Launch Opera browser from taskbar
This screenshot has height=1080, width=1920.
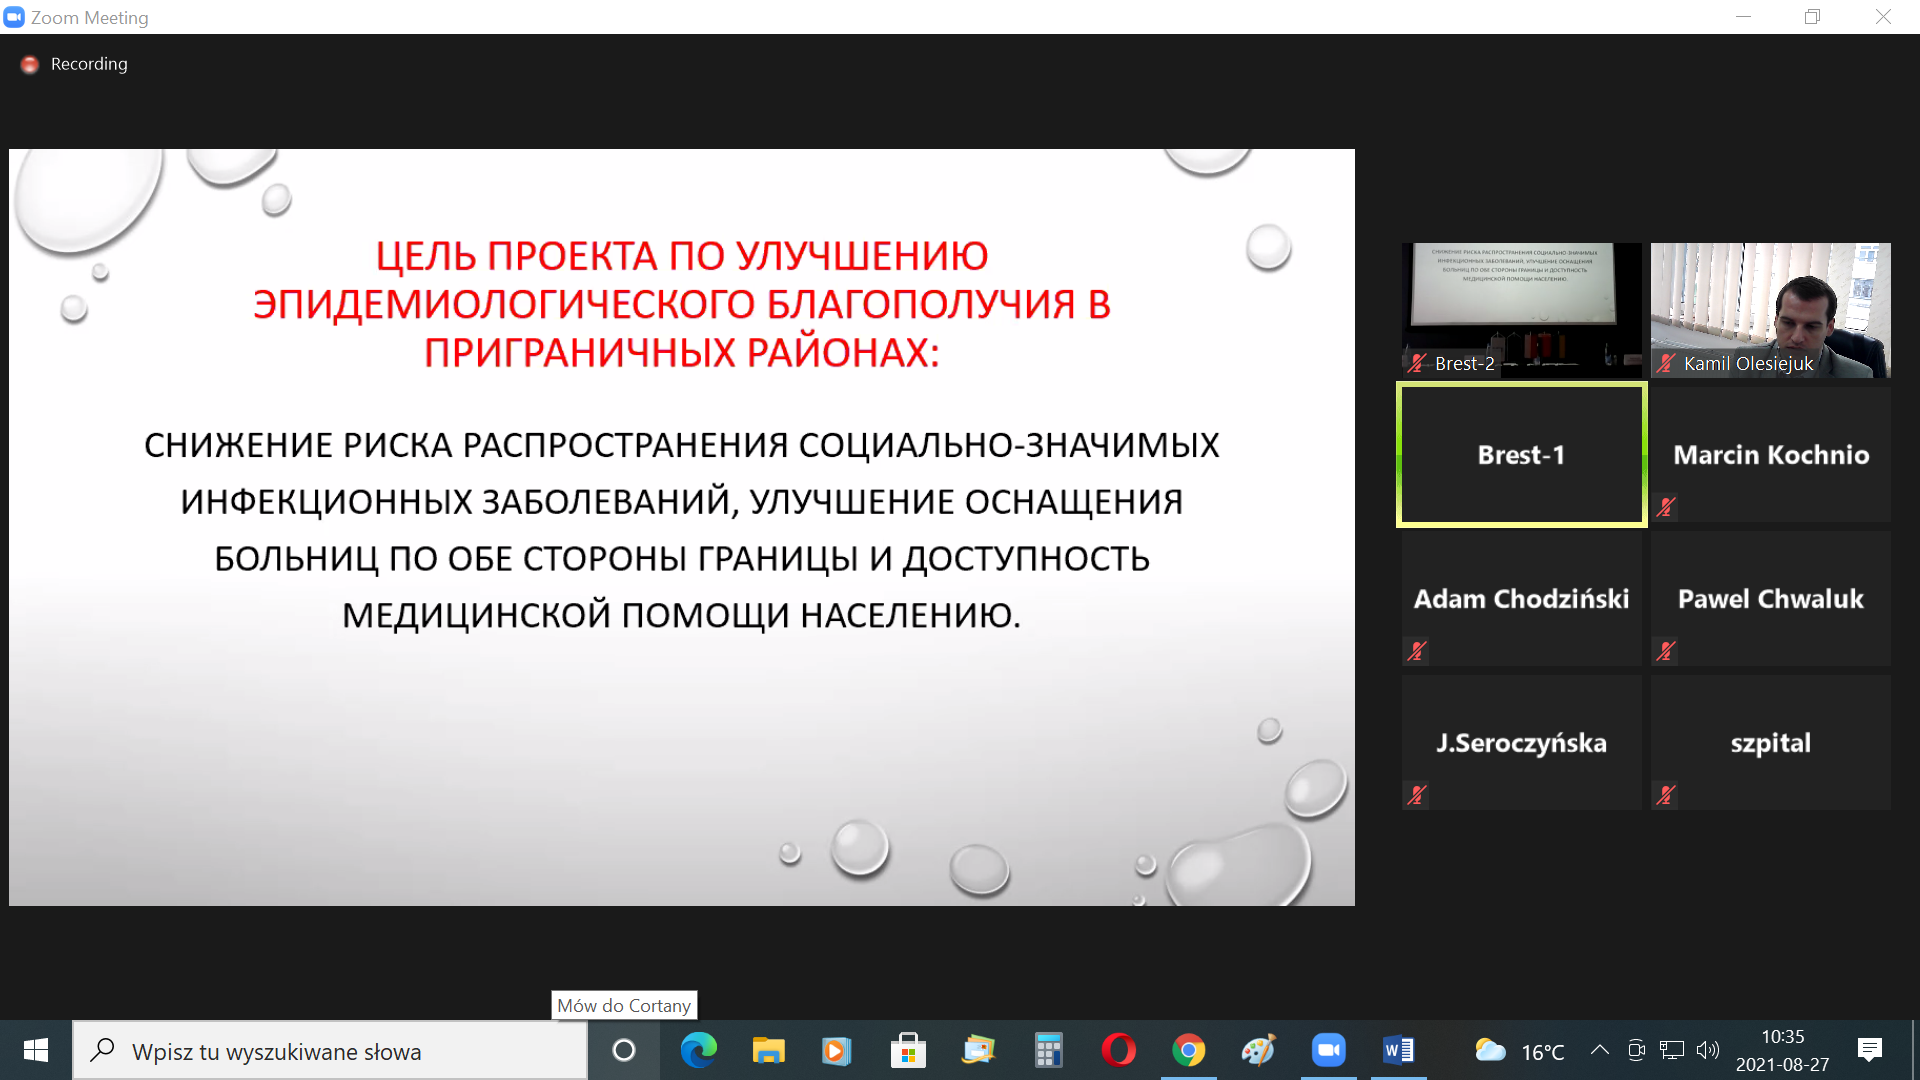click(x=1118, y=1050)
